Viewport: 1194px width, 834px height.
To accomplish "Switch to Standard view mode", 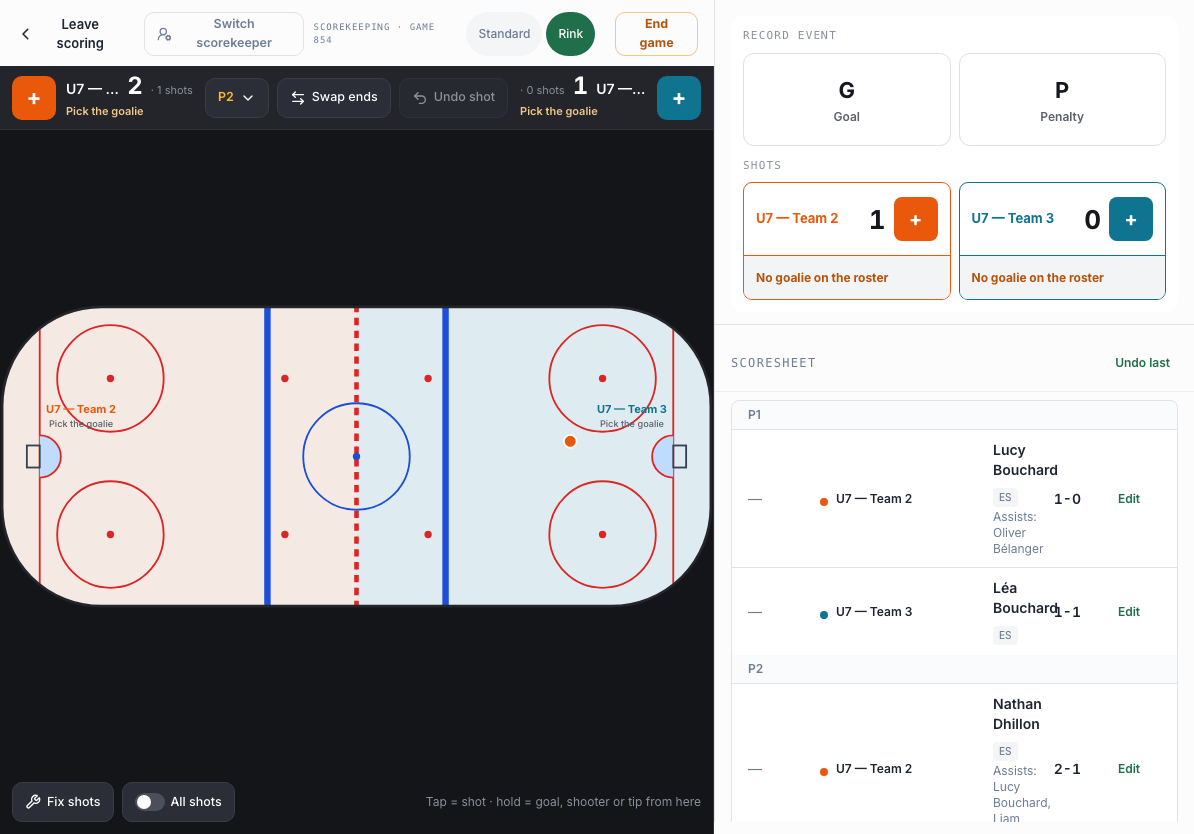I will [x=504, y=34].
